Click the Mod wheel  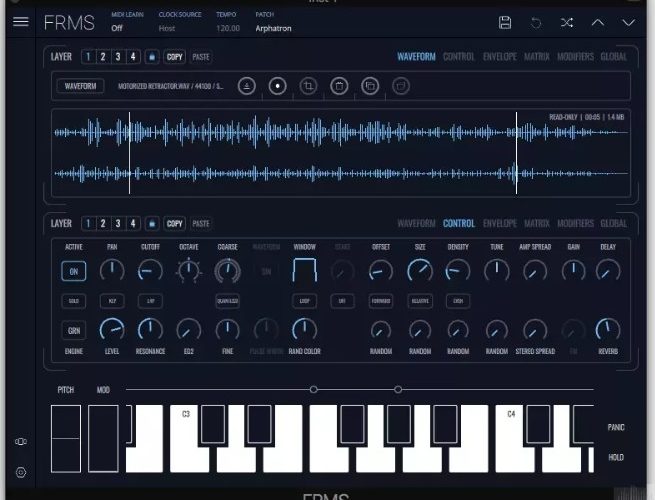coord(103,439)
